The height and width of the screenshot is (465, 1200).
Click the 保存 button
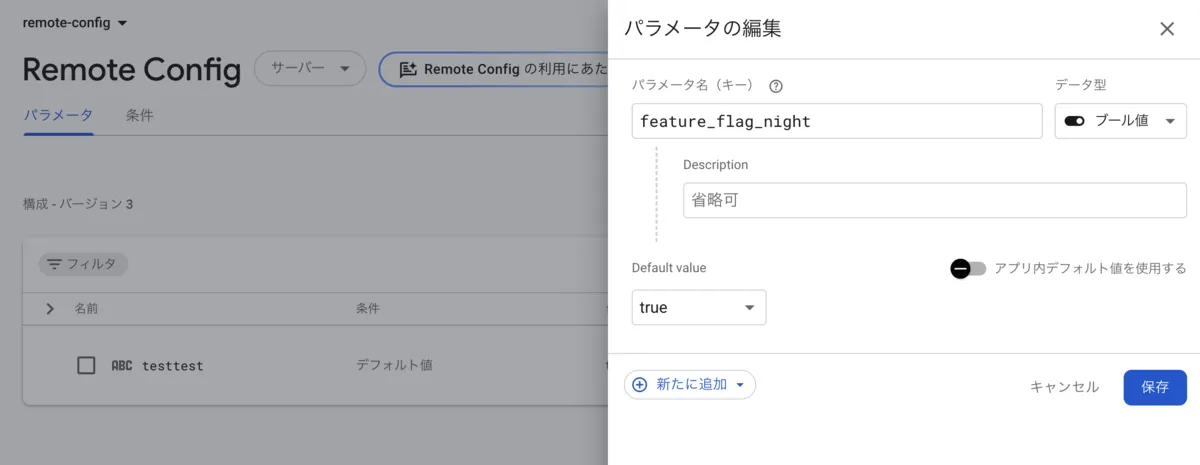[1155, 387]
